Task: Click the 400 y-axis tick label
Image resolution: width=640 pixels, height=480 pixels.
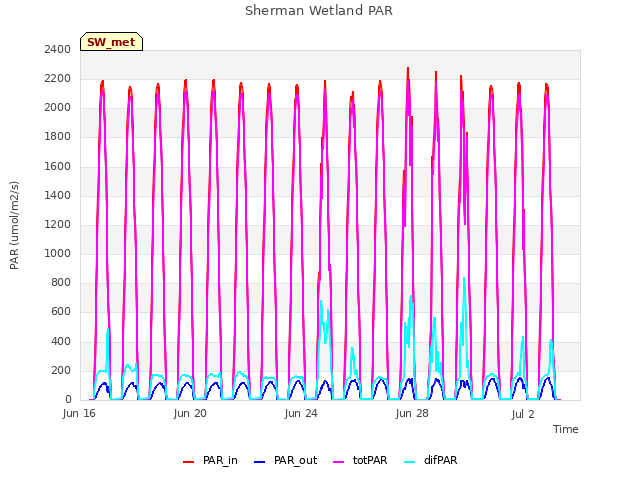Action: tap(61, 341)
